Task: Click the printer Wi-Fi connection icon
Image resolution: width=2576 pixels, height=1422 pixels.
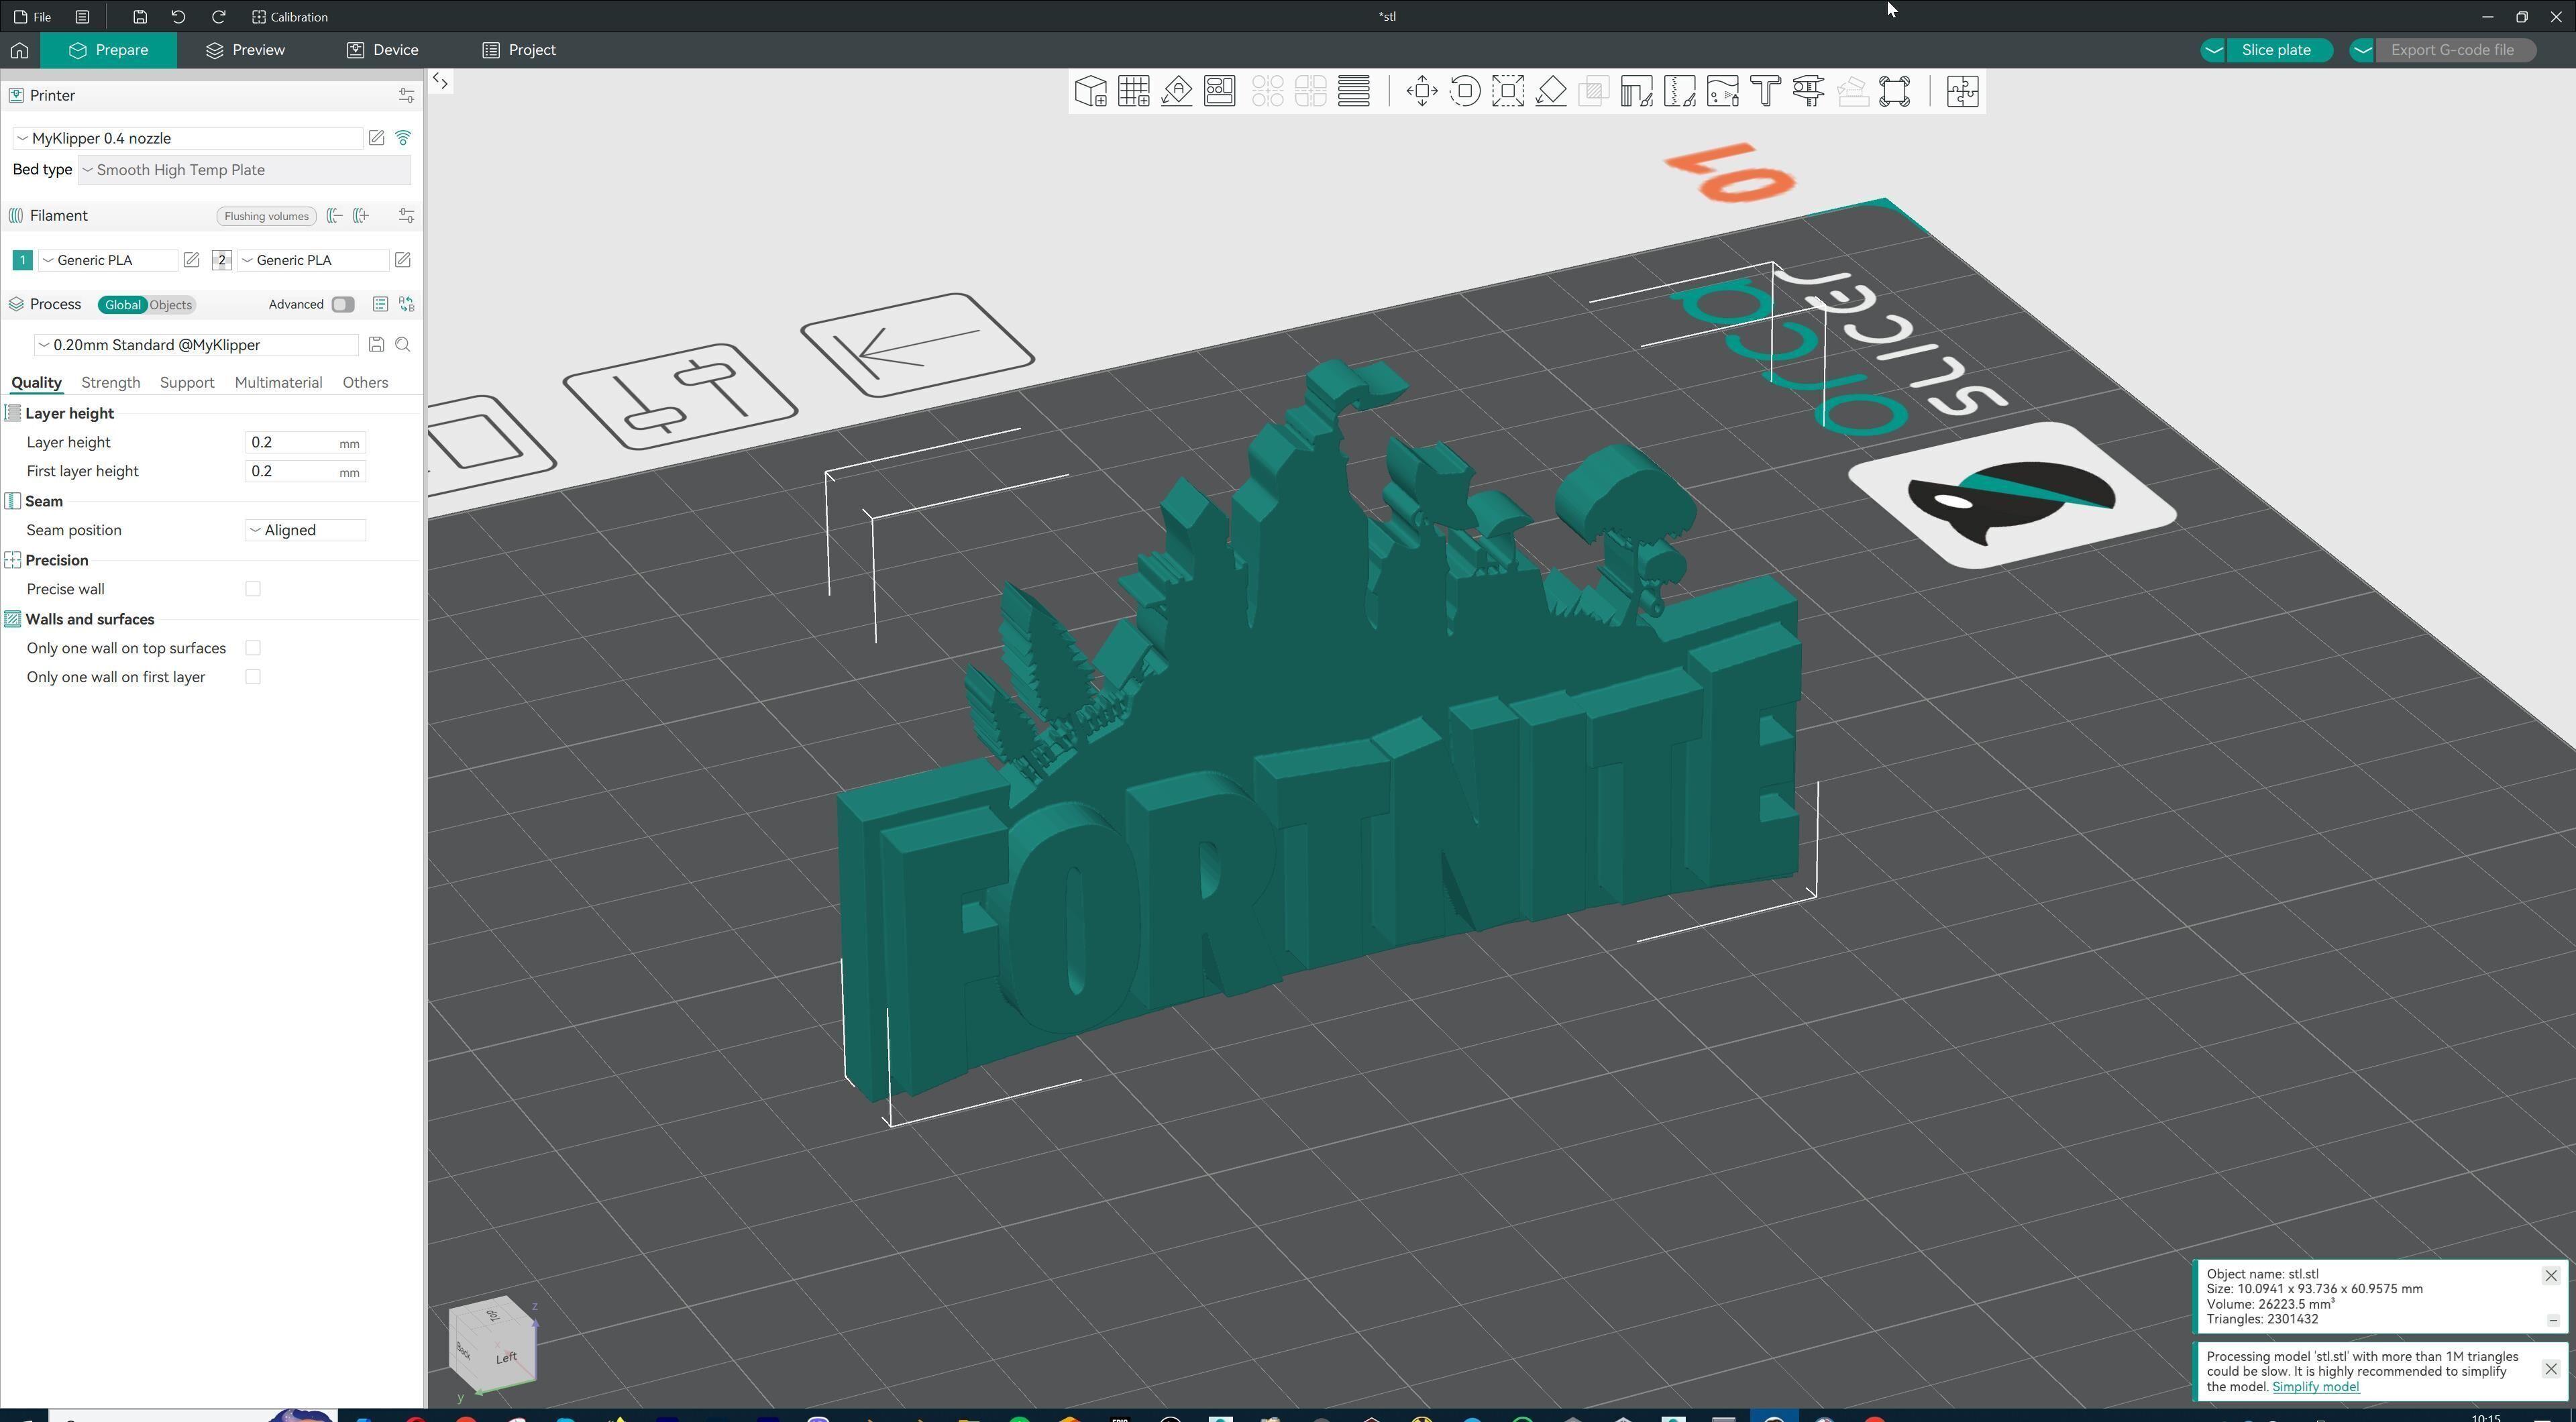Action: (x=404, y=138)
